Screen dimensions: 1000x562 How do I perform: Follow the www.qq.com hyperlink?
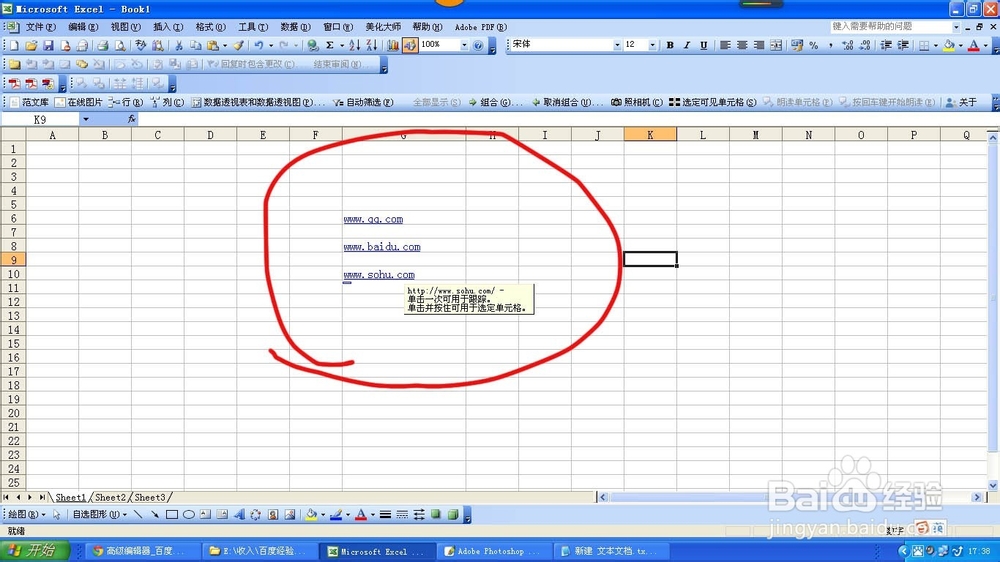[373, 219]
